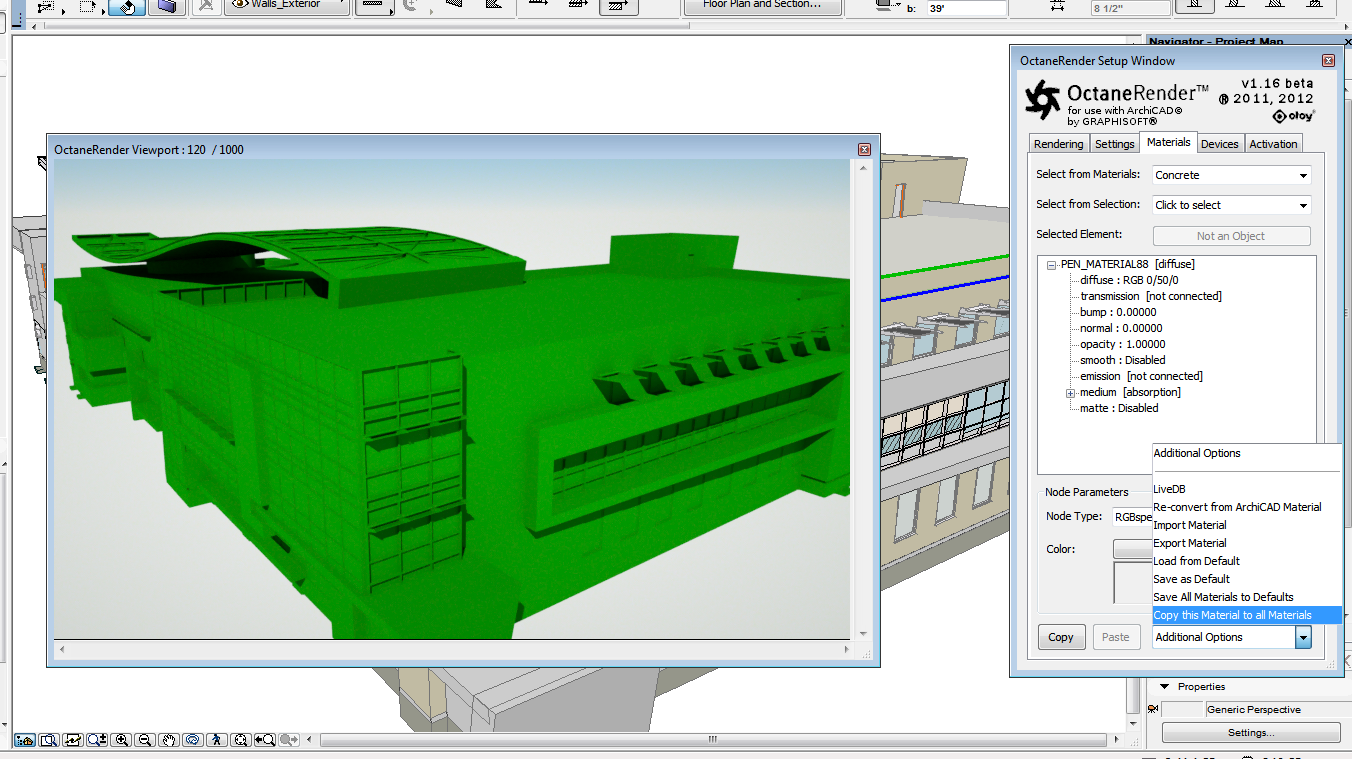Open the Activation tab
This screenshot has width=1352, height=759.
(x=1274, y=144)
